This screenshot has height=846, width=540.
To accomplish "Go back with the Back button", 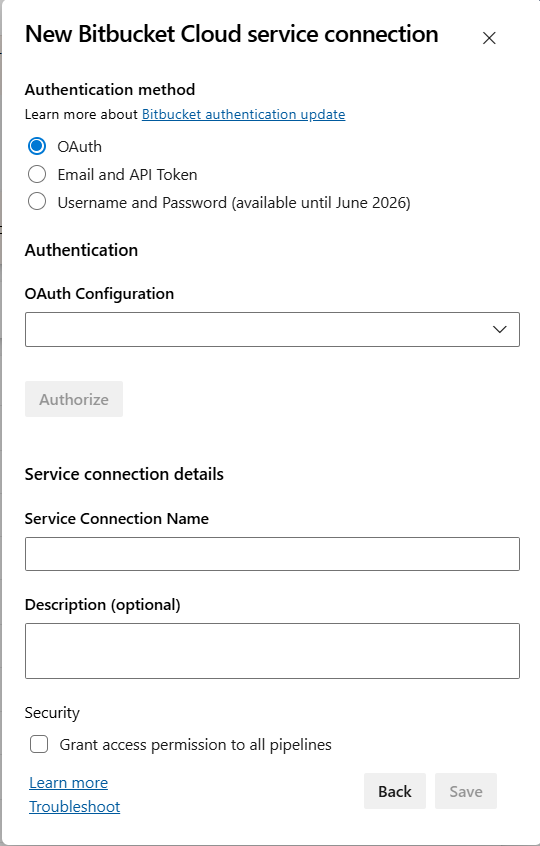I will (395, 792).
